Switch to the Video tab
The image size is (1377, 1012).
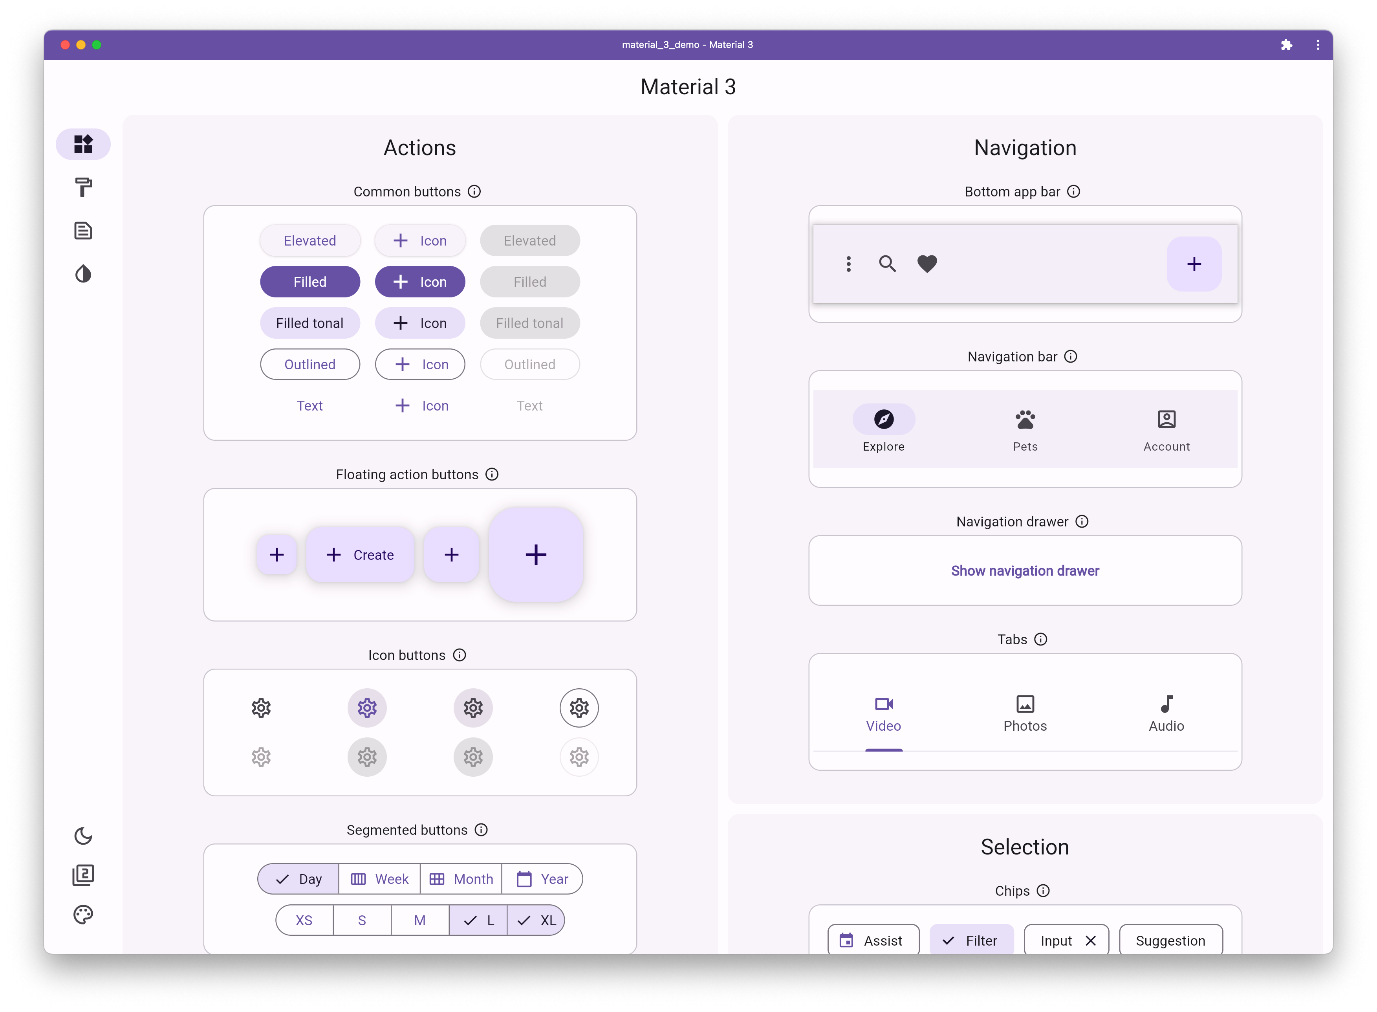coord(884,714)
